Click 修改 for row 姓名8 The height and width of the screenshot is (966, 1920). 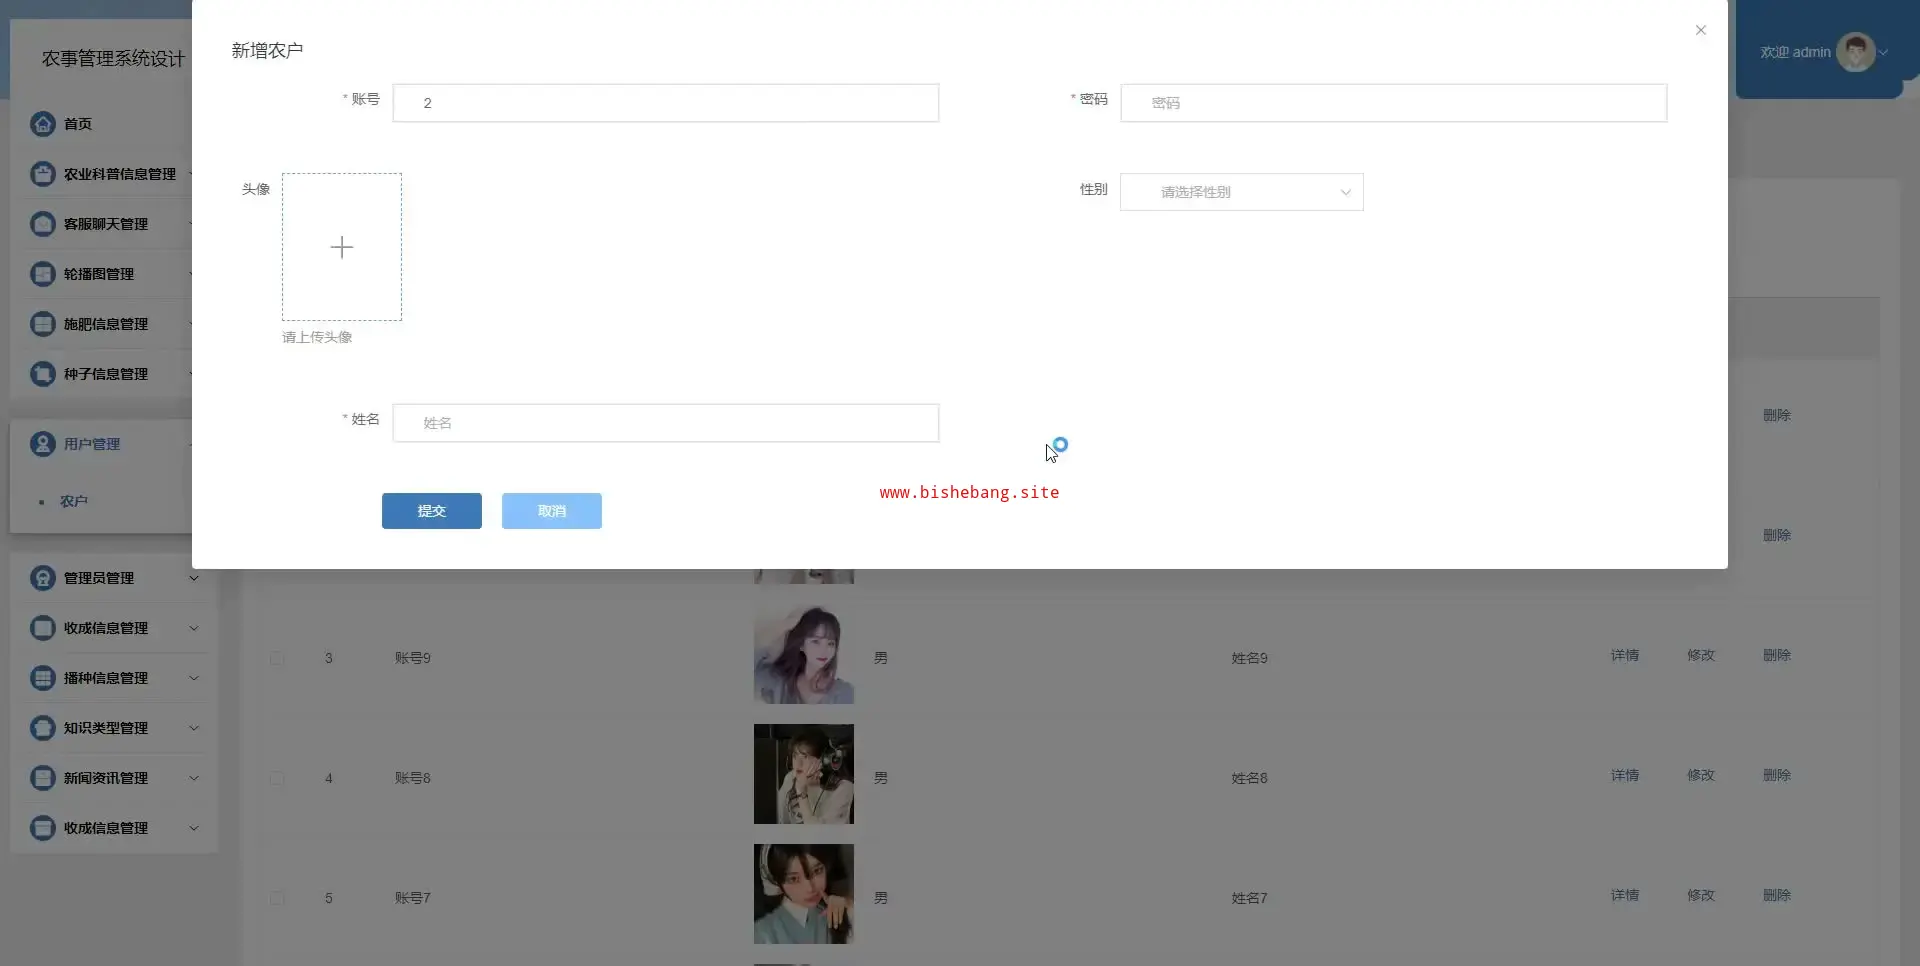point(1701,776)
